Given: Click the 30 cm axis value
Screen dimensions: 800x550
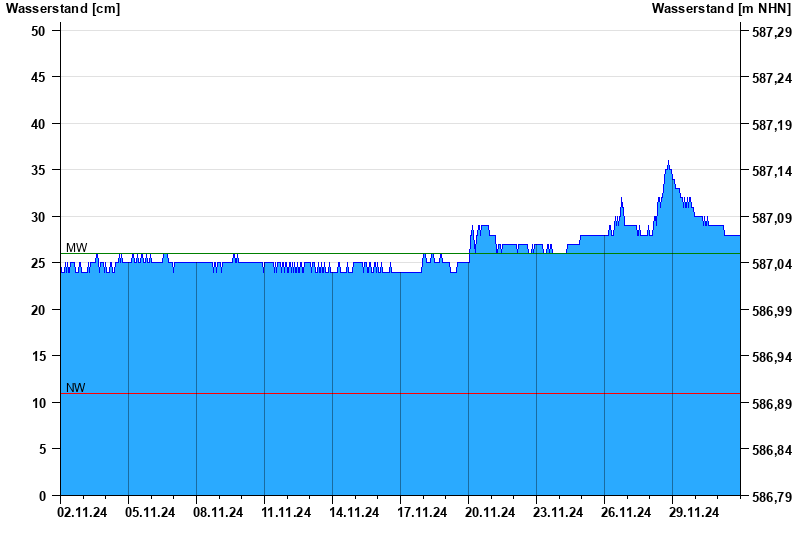Looking at the screenshot, I should click(x=38, y=217).
